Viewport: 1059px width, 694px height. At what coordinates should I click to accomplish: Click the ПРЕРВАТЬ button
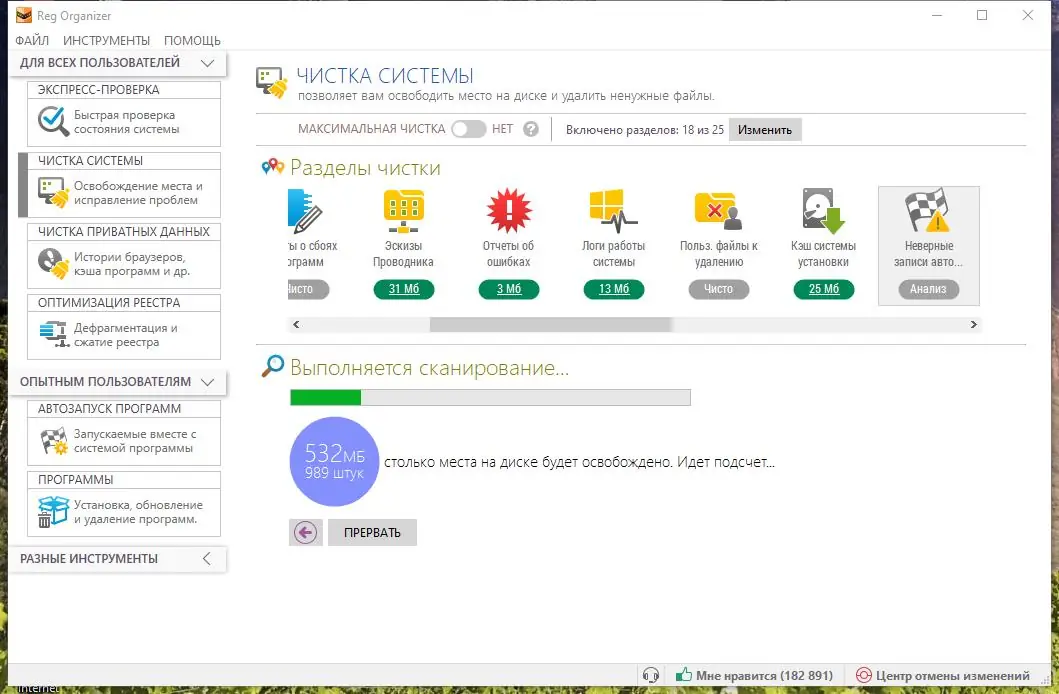point(372,533)
